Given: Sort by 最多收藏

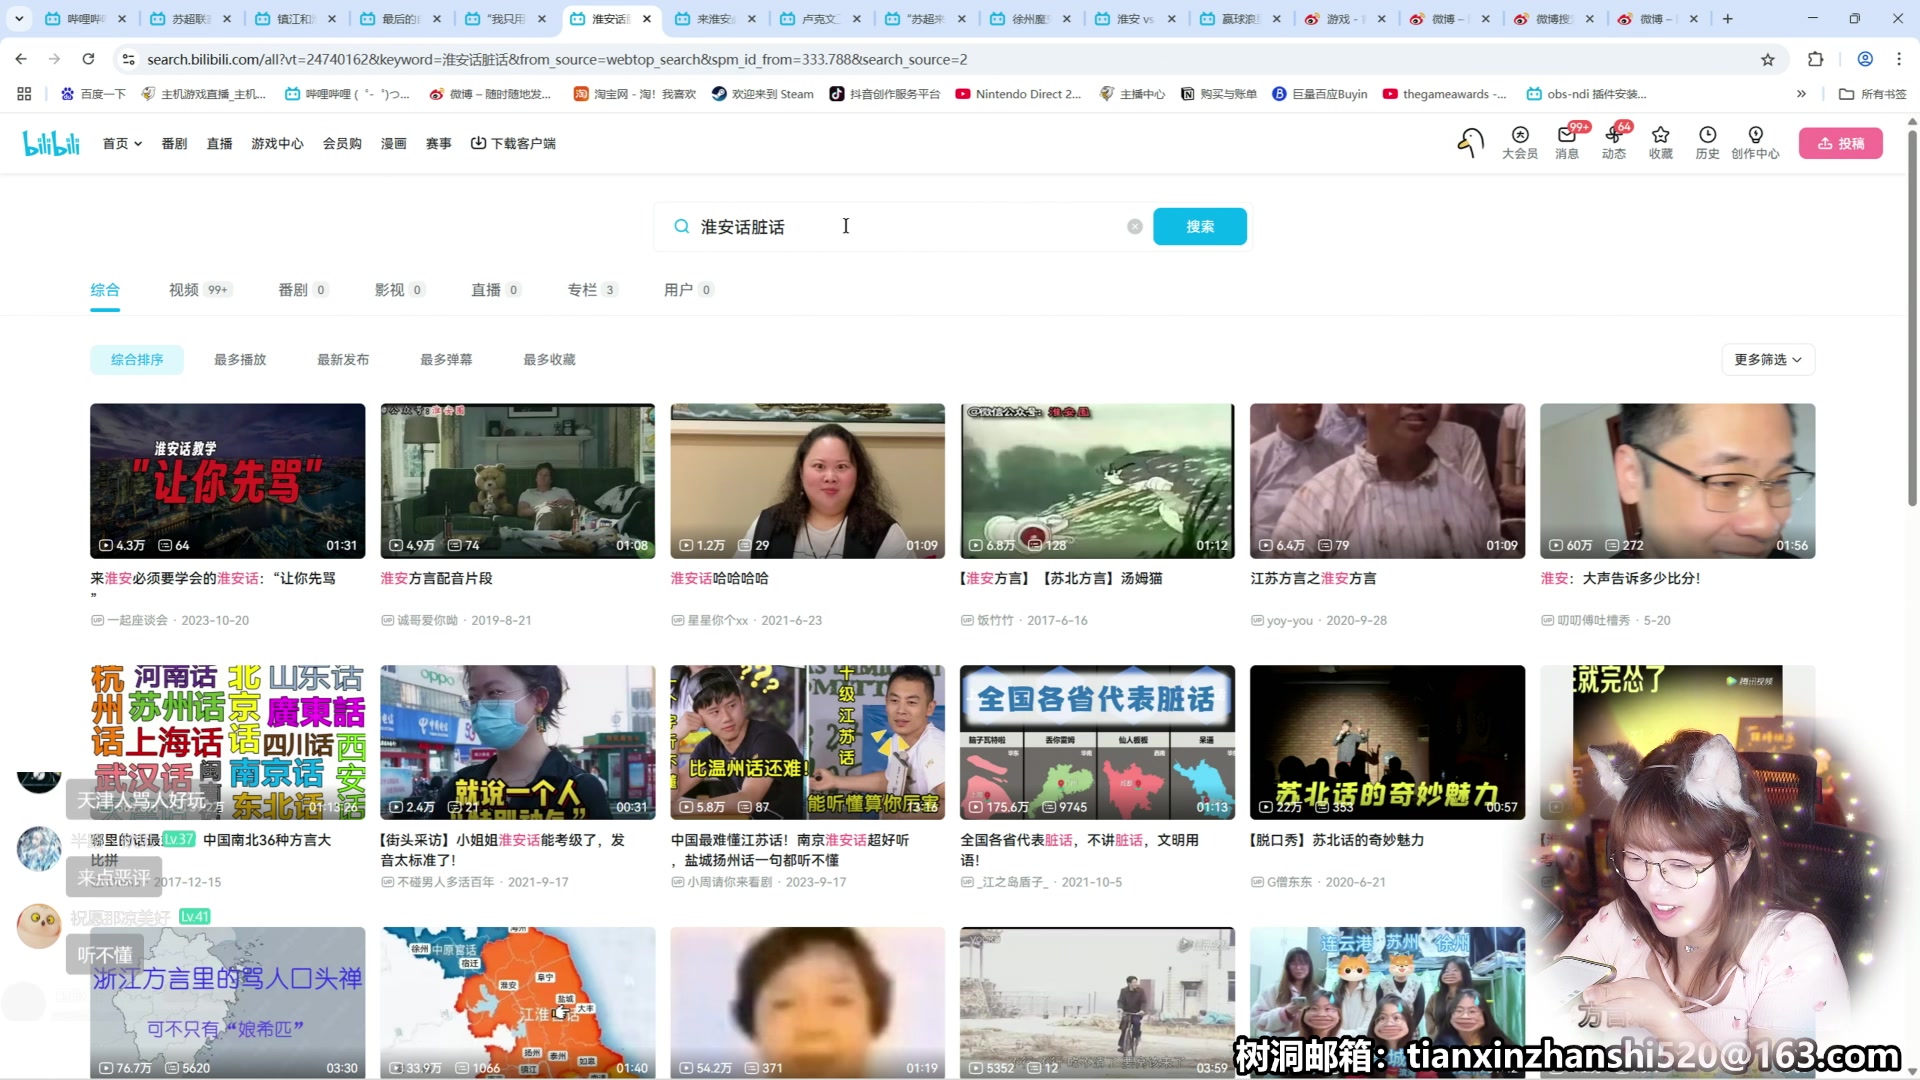Looking at the screenshot, I should click(x=549, y=360).
